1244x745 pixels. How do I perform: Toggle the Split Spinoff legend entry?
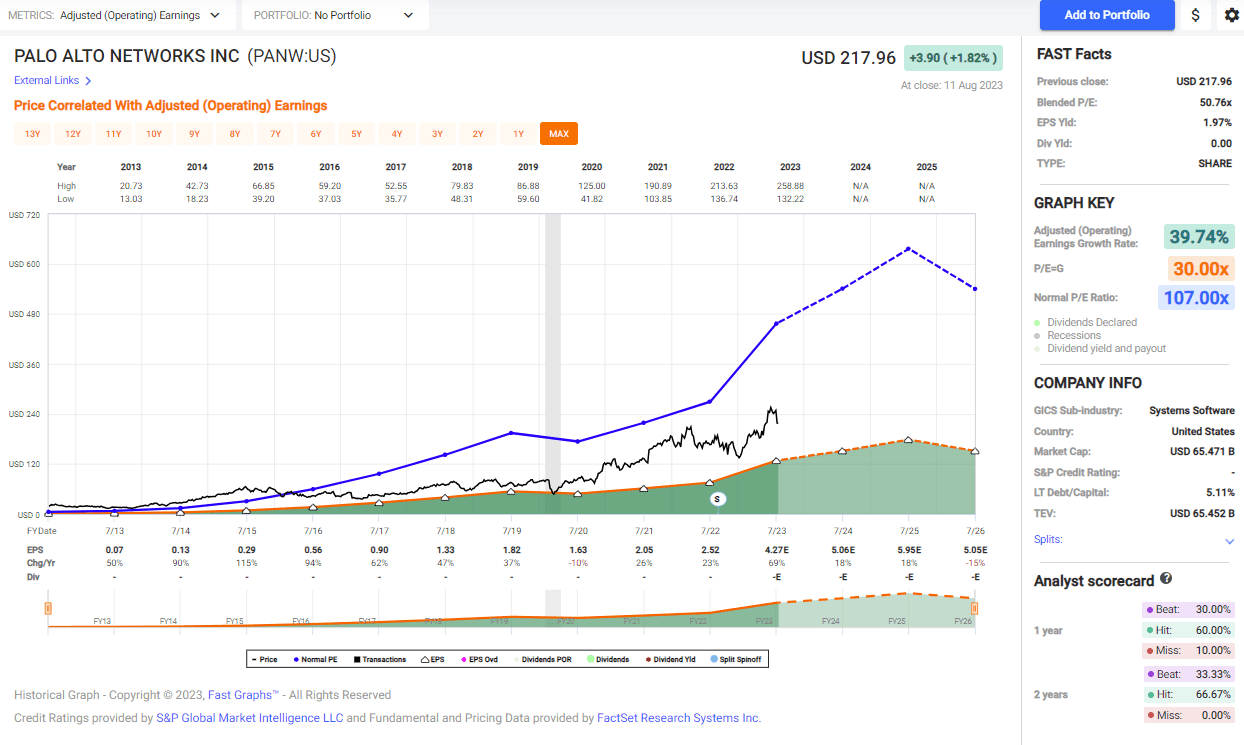(736, 659)
